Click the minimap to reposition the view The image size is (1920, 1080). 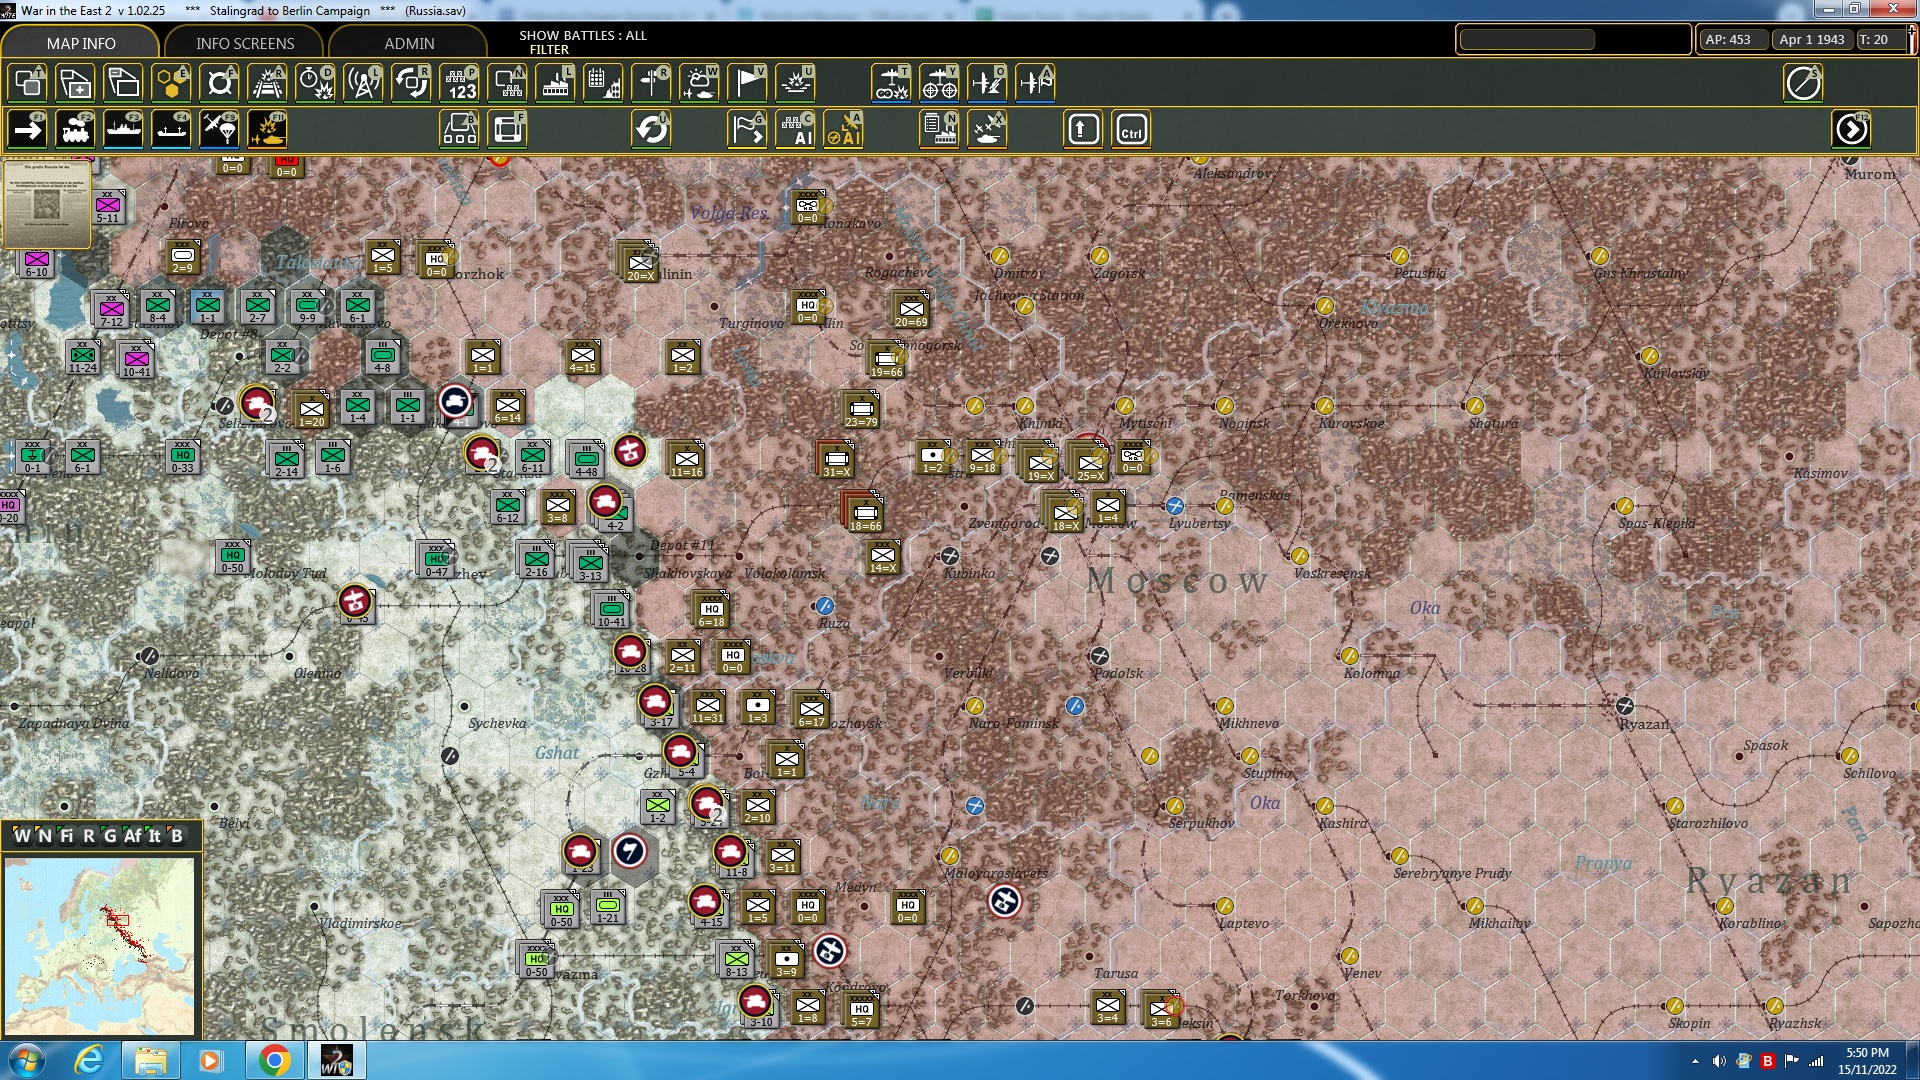(100, 945)
